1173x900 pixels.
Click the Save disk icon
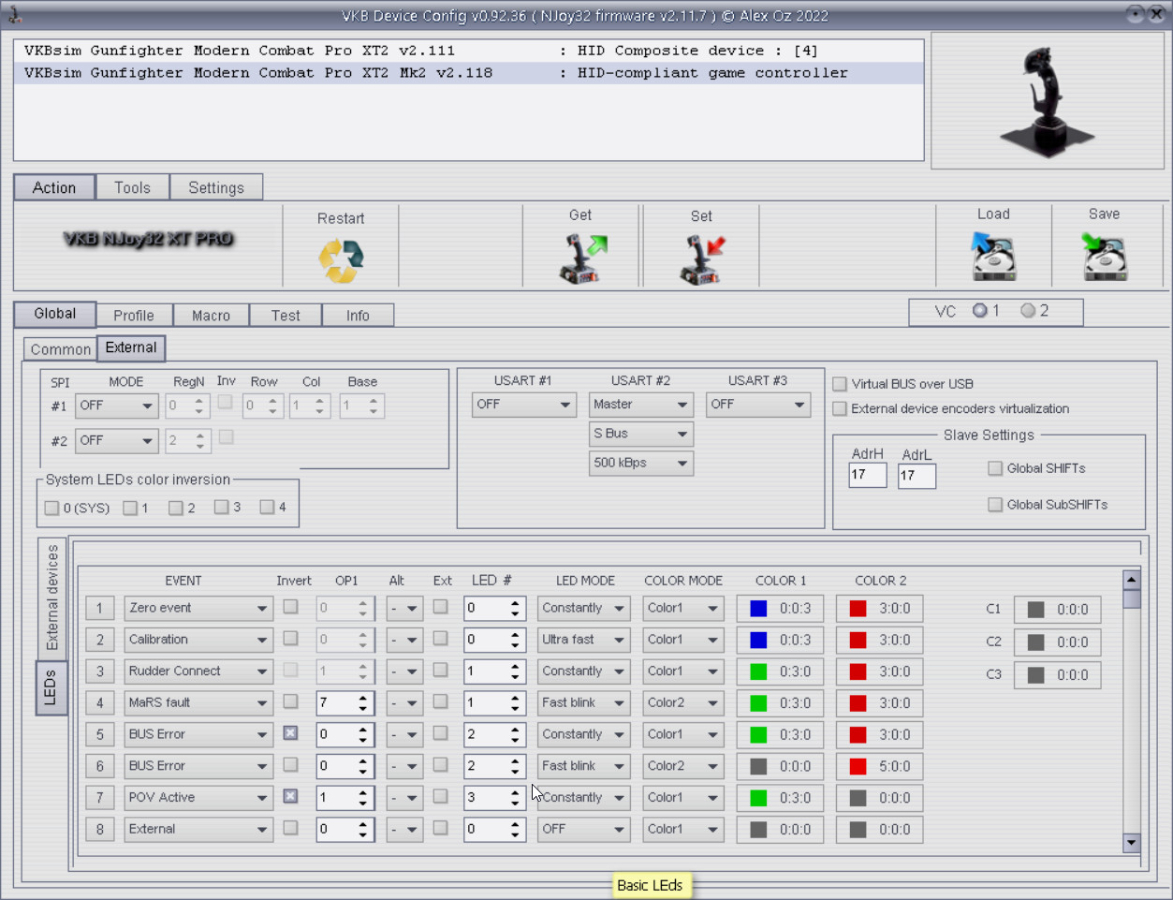pyautogui.click(x=1104, y=256)
